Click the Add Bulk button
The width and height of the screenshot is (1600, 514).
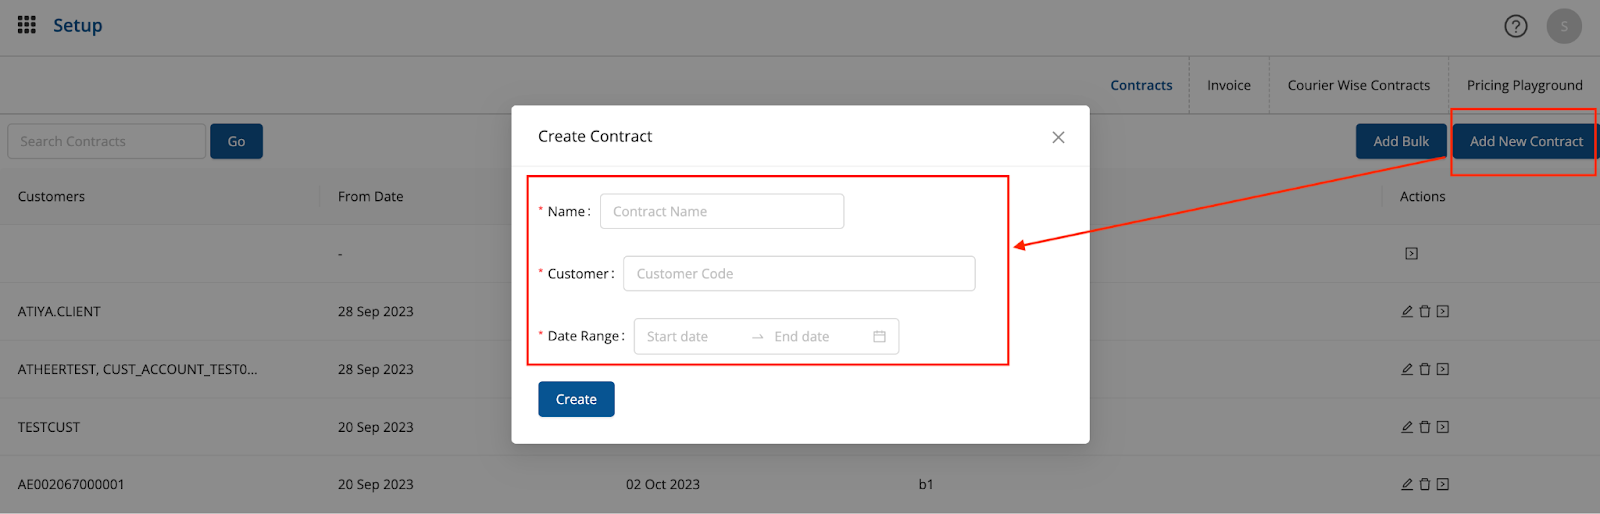[x=1400, y=142]
